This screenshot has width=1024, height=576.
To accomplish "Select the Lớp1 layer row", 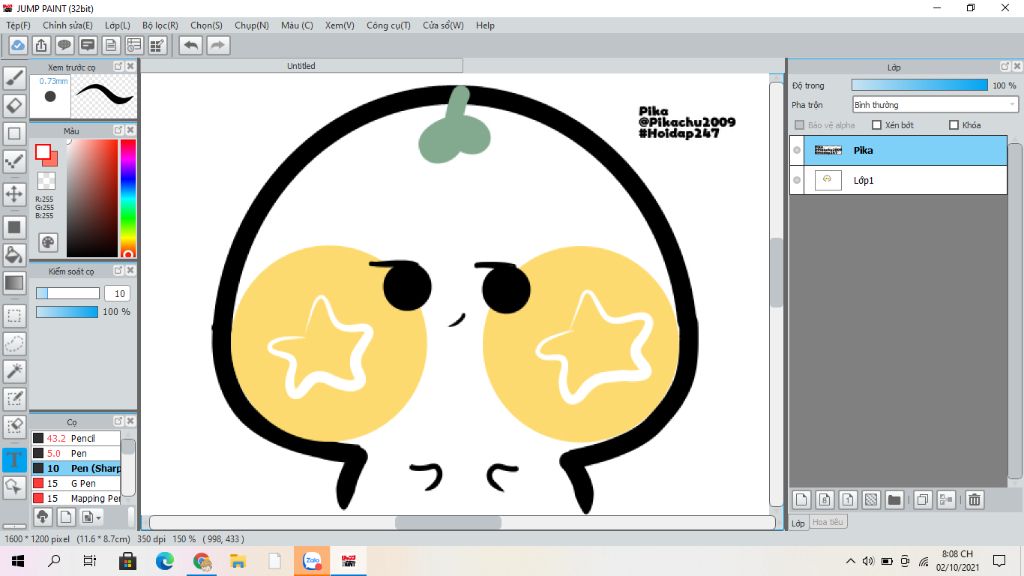I will click(x=898, y=180).
